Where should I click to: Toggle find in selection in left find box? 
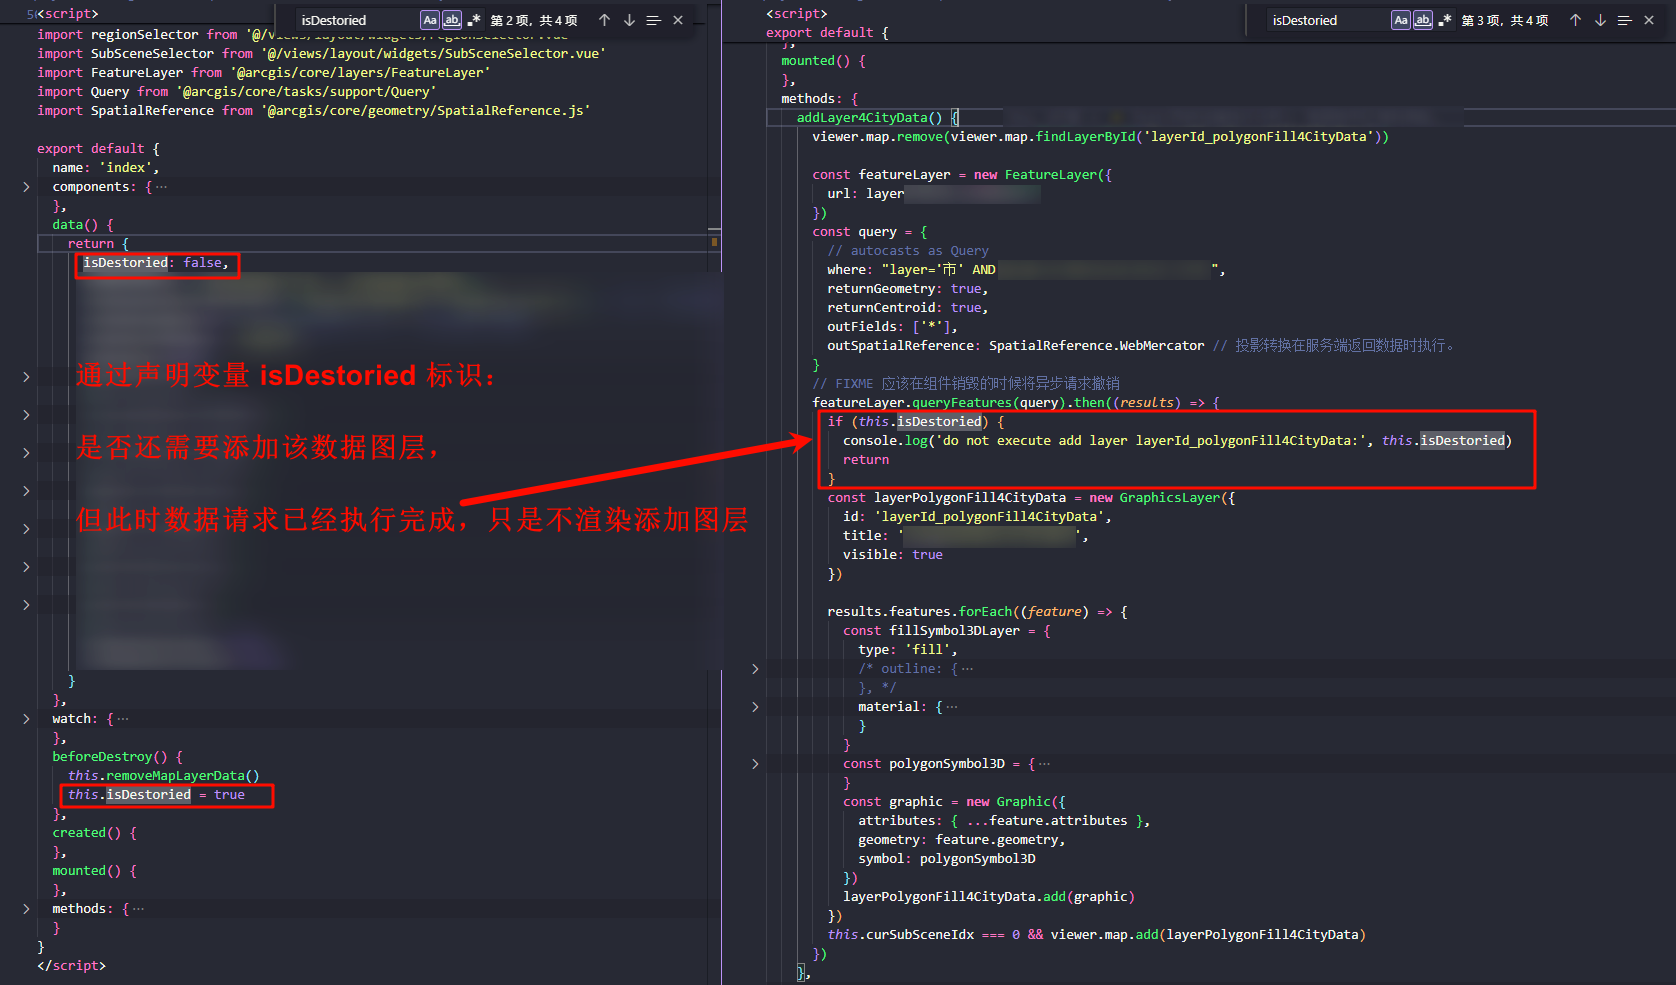(654, 20)
